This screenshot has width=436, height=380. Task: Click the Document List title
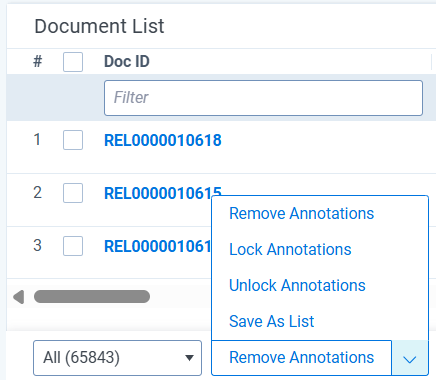point(99,26)
